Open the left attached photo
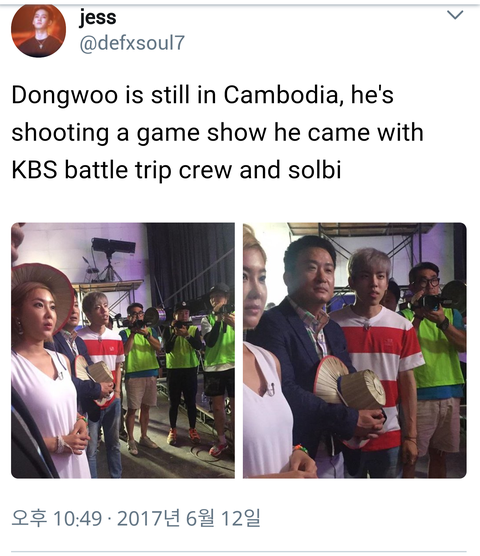 point(123,350)
